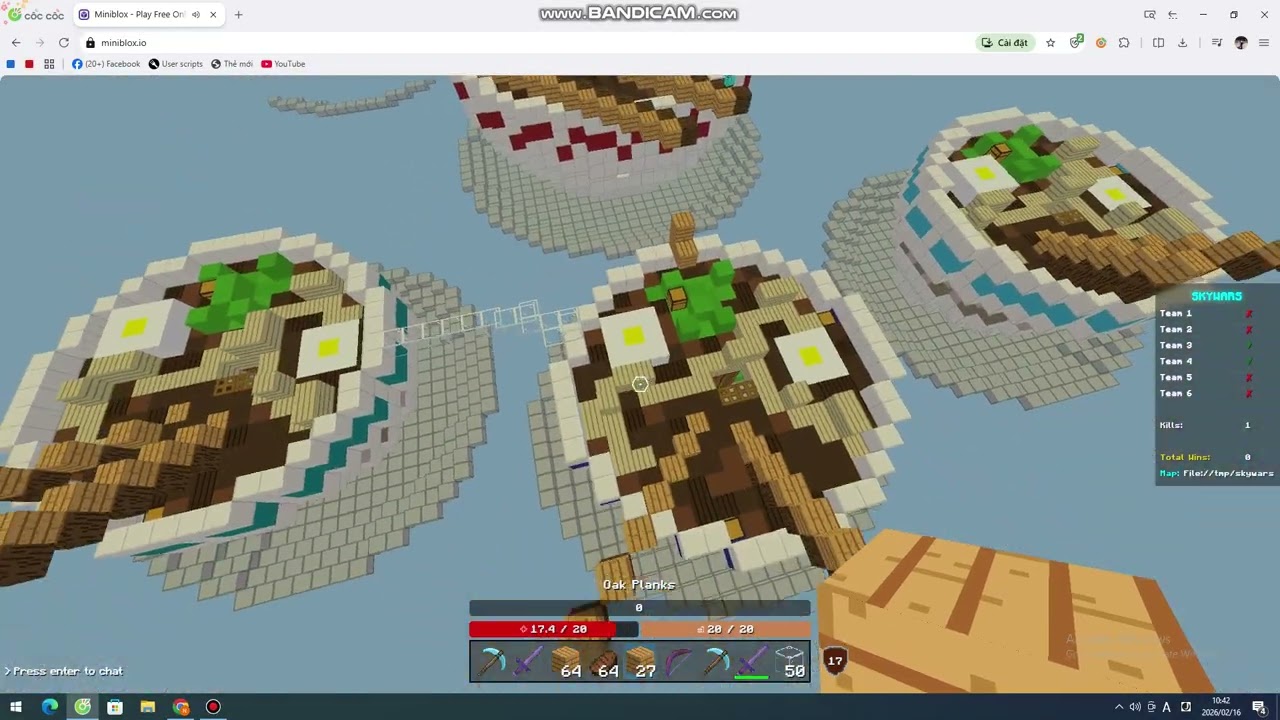Click the 'Team 4' scoreboard row

[1206, 361]
